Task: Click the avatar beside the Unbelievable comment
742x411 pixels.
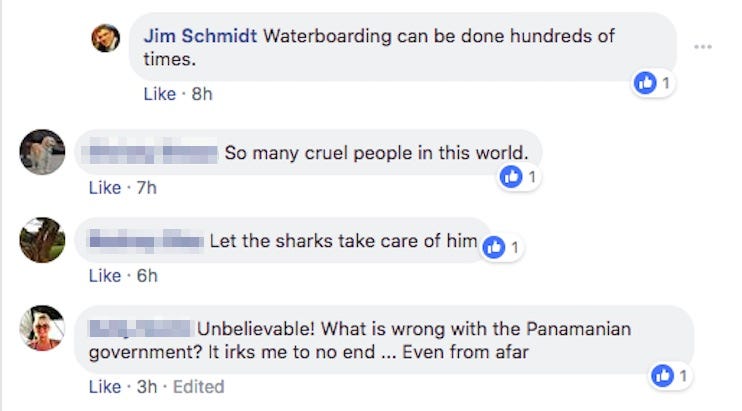Action: point(43,328)
